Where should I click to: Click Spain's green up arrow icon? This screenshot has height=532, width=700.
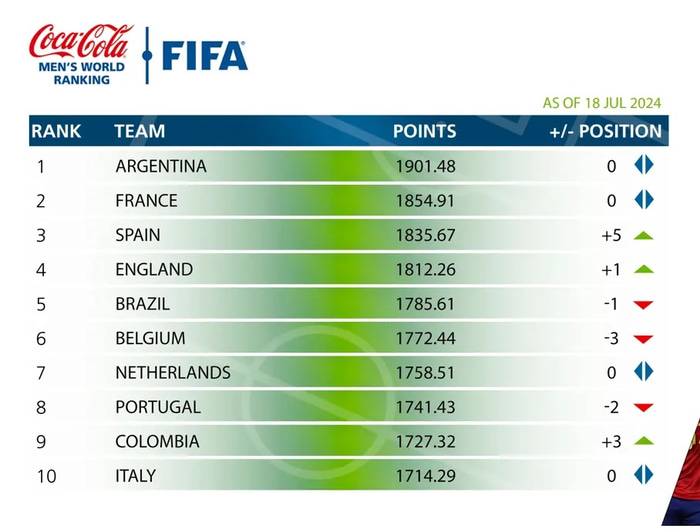point(643,236)
